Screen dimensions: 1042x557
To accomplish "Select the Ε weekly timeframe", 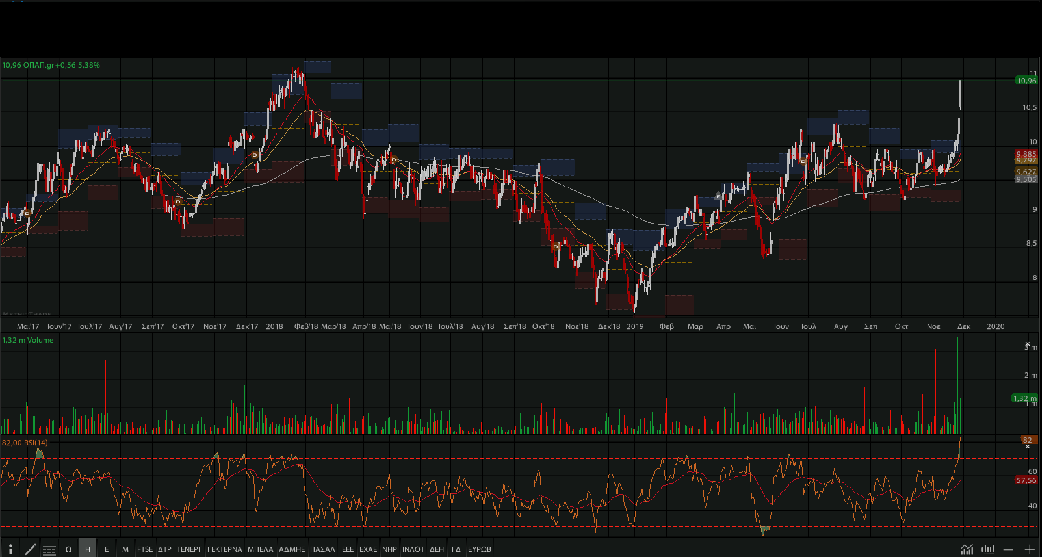I will [x=107, y=549].
